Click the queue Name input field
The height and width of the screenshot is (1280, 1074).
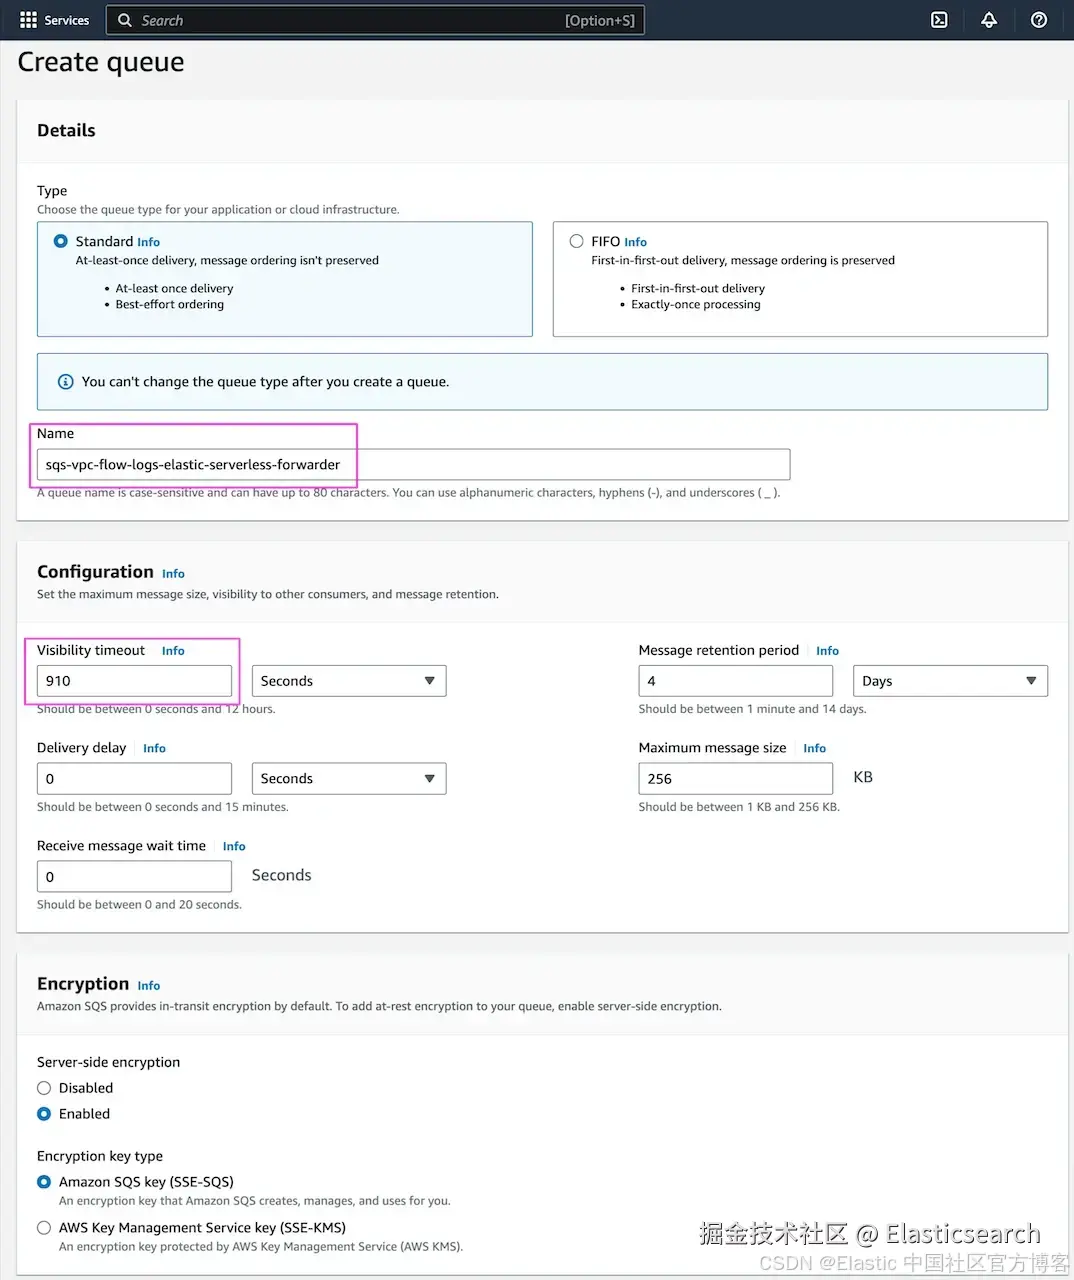click(x=413, y=465)
